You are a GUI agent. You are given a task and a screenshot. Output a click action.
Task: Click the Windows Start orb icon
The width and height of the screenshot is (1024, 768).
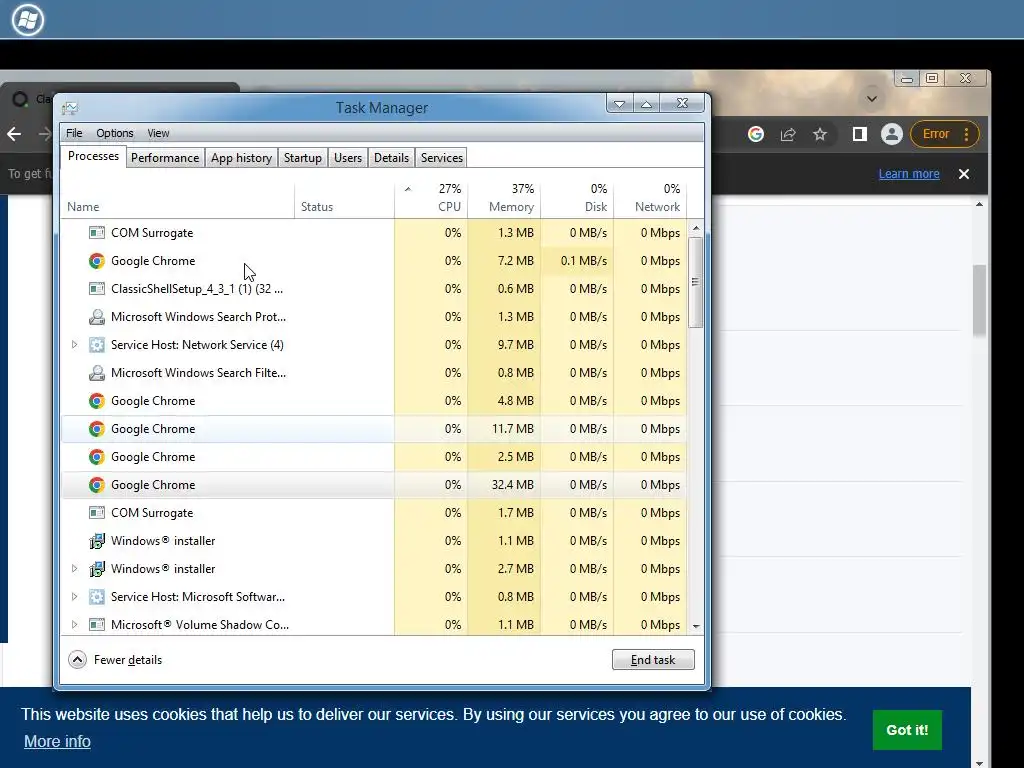27,19
